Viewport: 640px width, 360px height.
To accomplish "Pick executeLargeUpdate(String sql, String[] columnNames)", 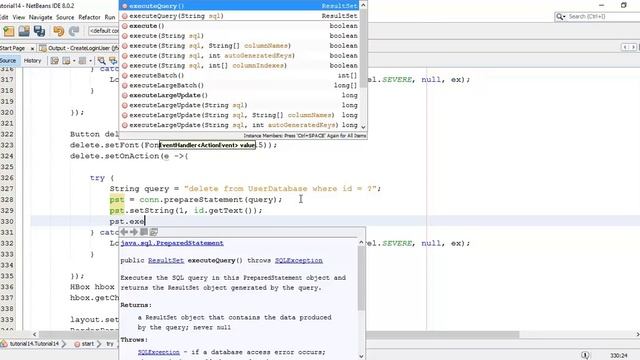I will (x=240, y=115).
